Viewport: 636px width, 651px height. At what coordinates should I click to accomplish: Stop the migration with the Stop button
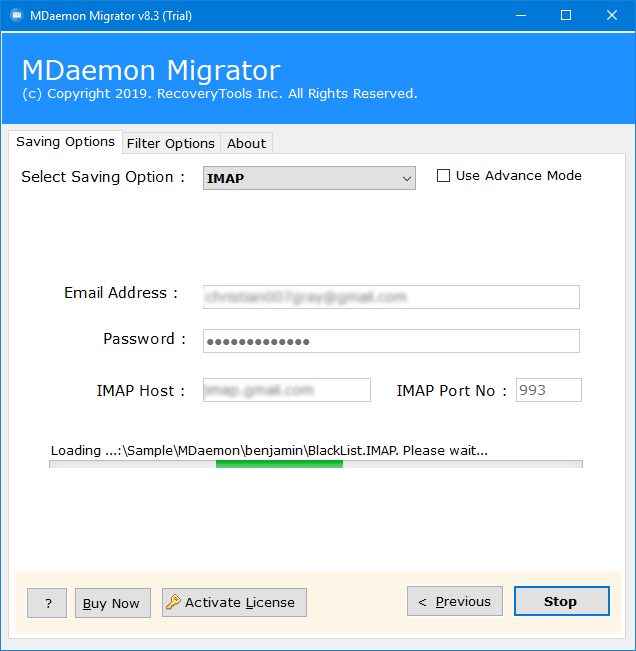562,601
